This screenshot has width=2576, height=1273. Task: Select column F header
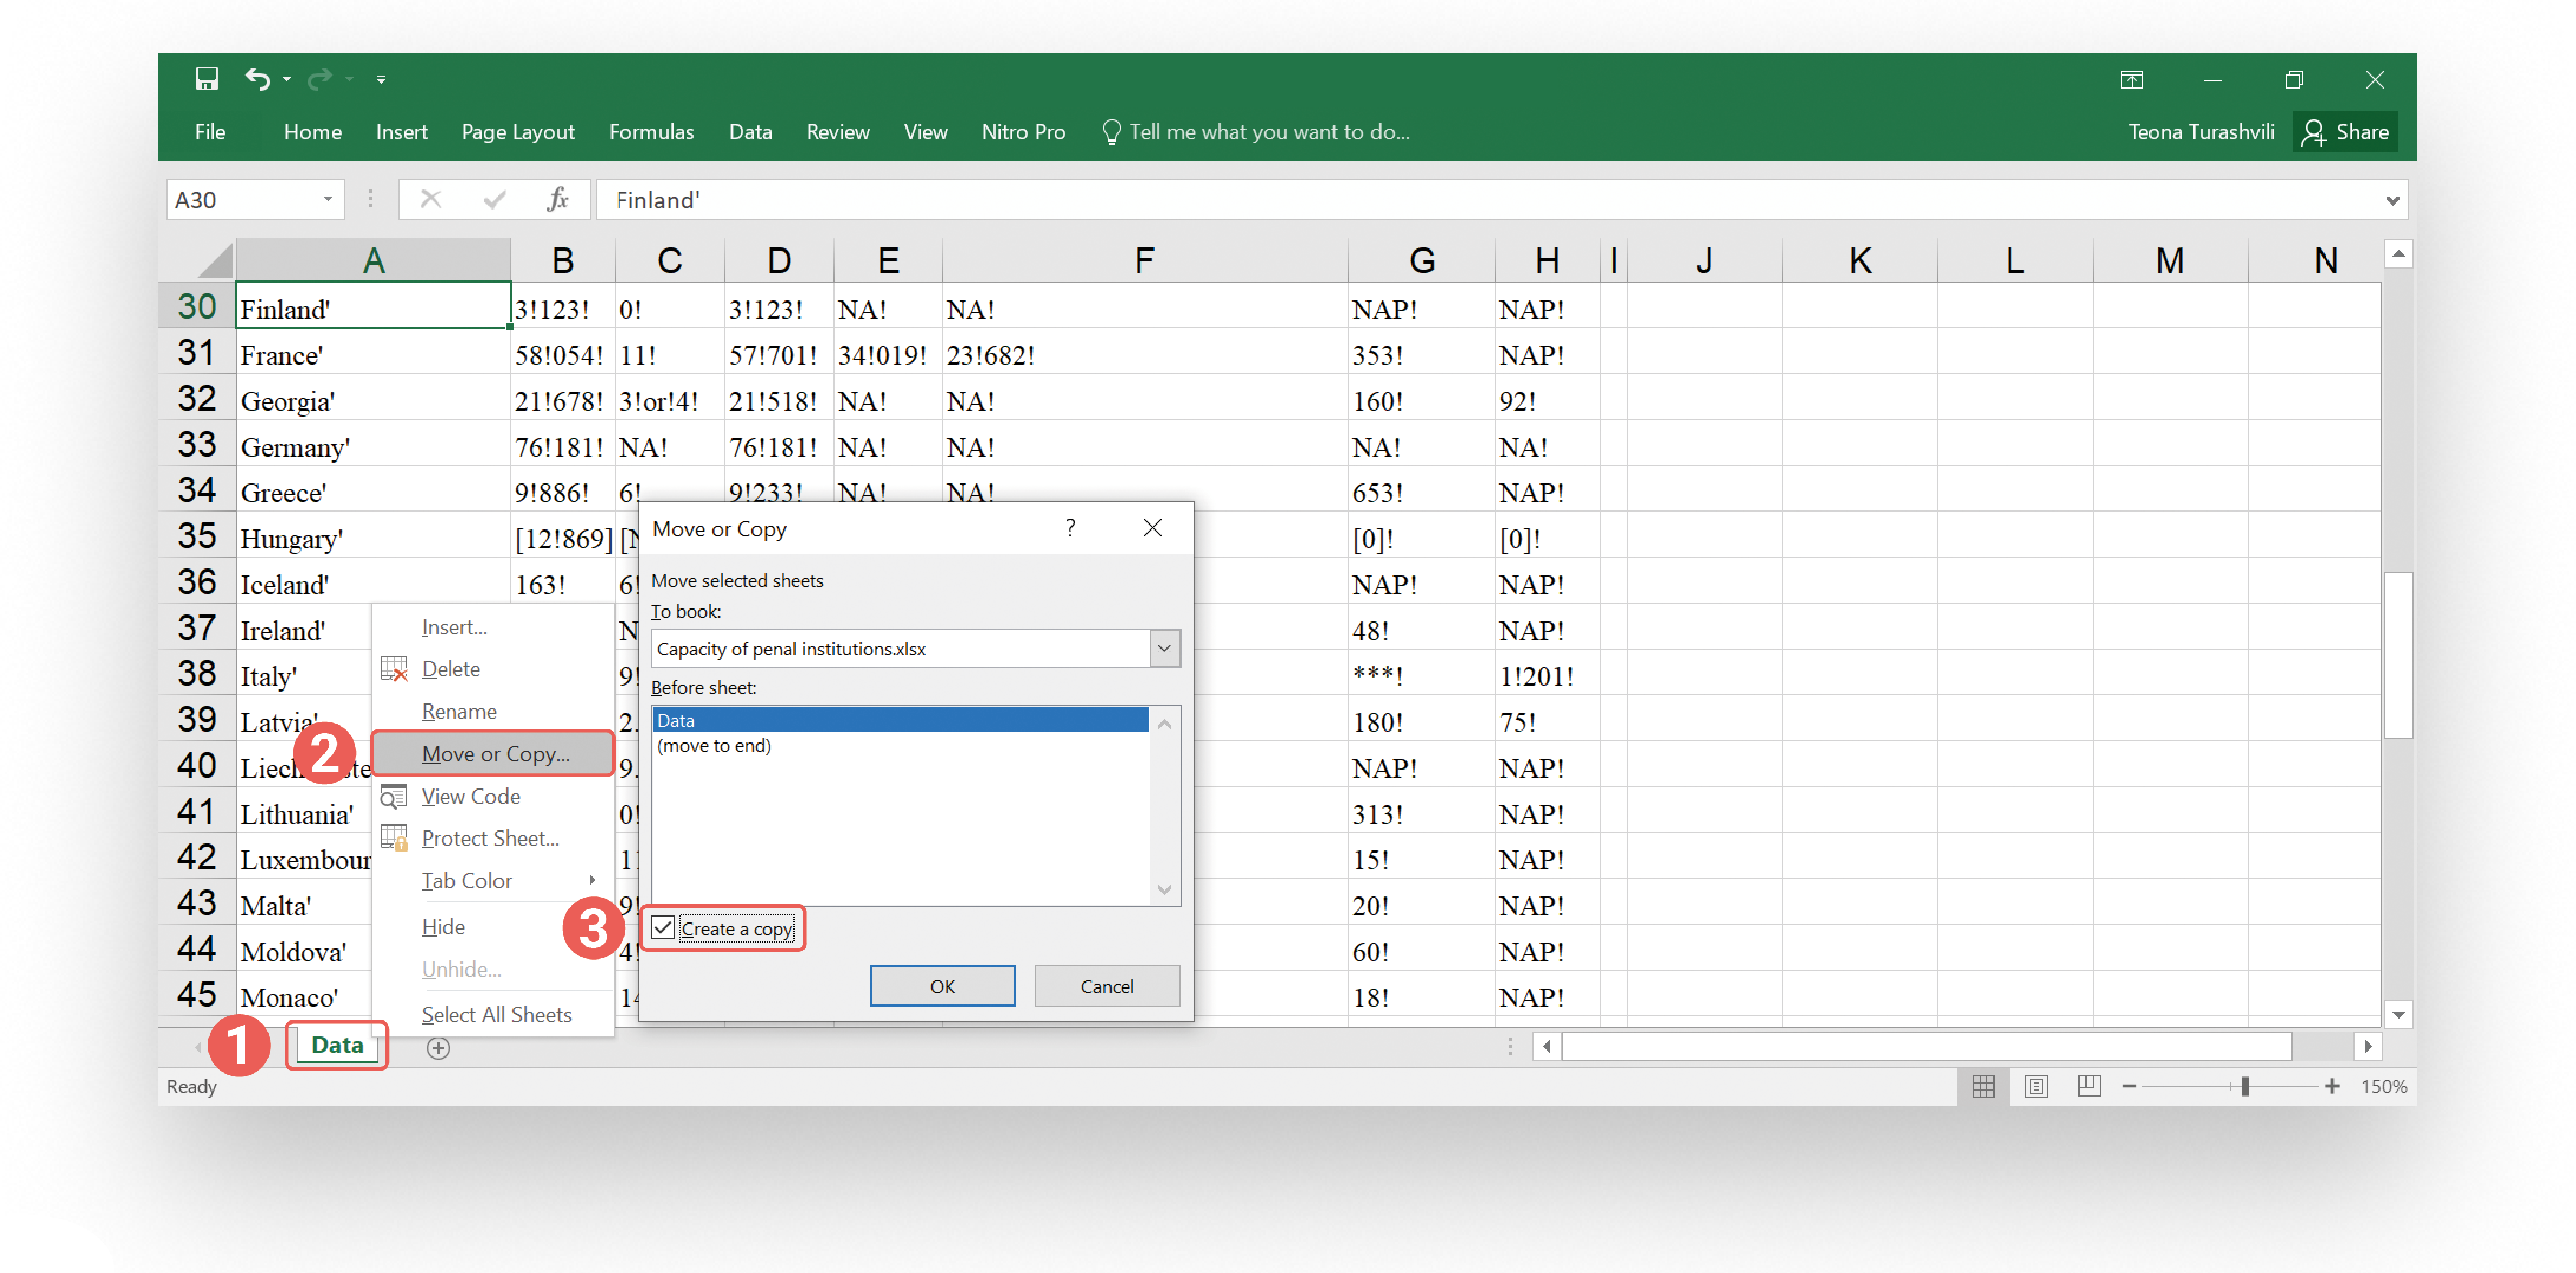(x=1144, y=260)
